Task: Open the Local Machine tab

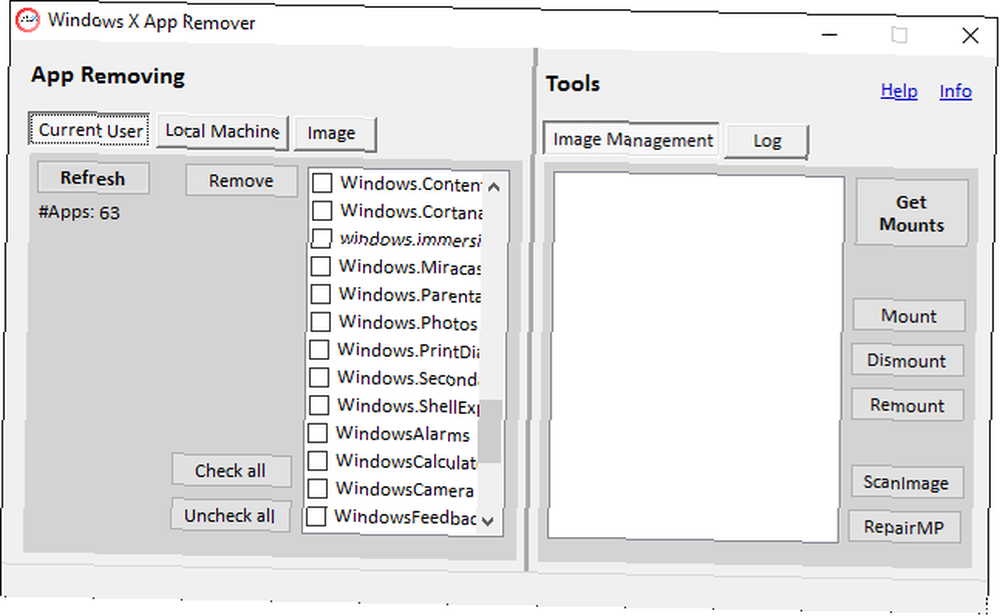Action: [x=223, y=132]
